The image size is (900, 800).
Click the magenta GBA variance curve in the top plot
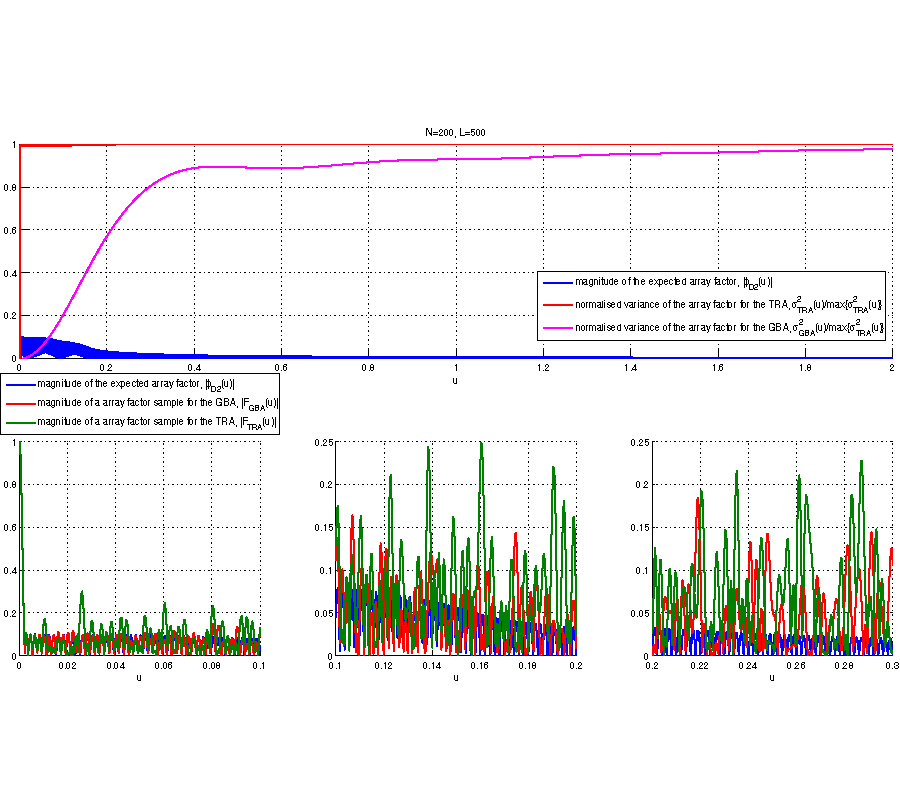pos(300,167)
